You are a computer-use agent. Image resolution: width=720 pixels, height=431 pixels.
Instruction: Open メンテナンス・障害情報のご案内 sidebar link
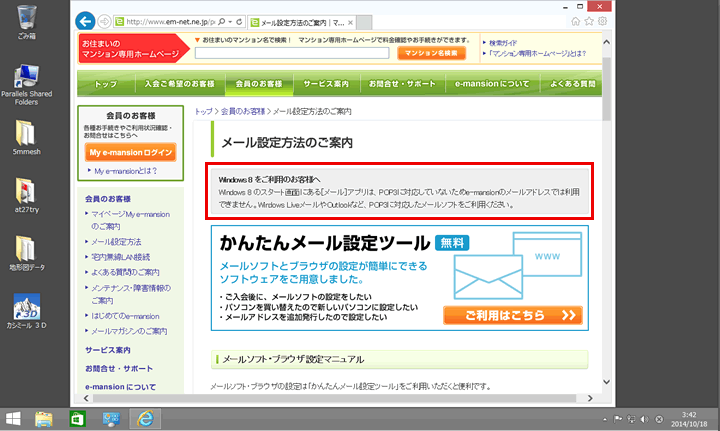point(131,294)
